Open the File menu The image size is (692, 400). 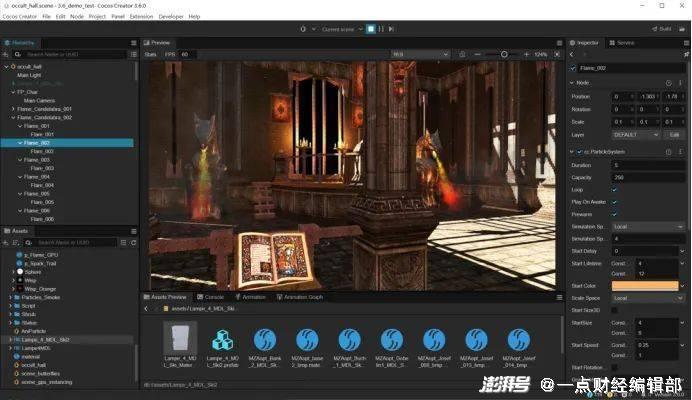coord(46,16)
